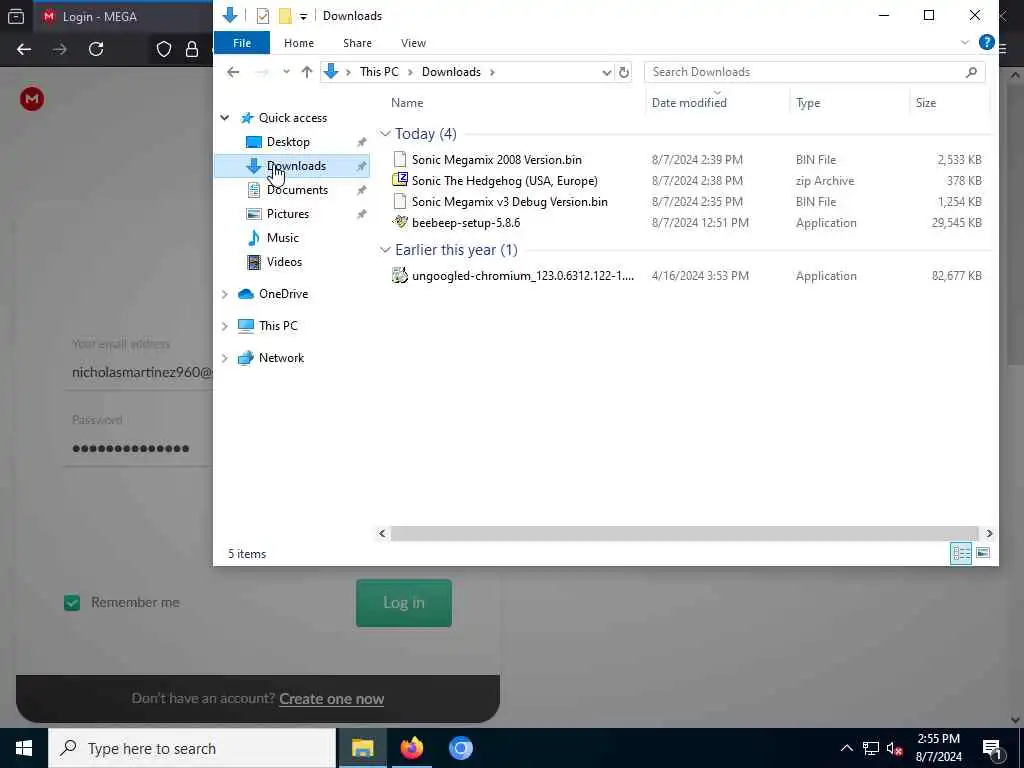This screenshot has width=1024, height=768.
Task: Expand the OneDrive tree node
Action: click(225, 294)
